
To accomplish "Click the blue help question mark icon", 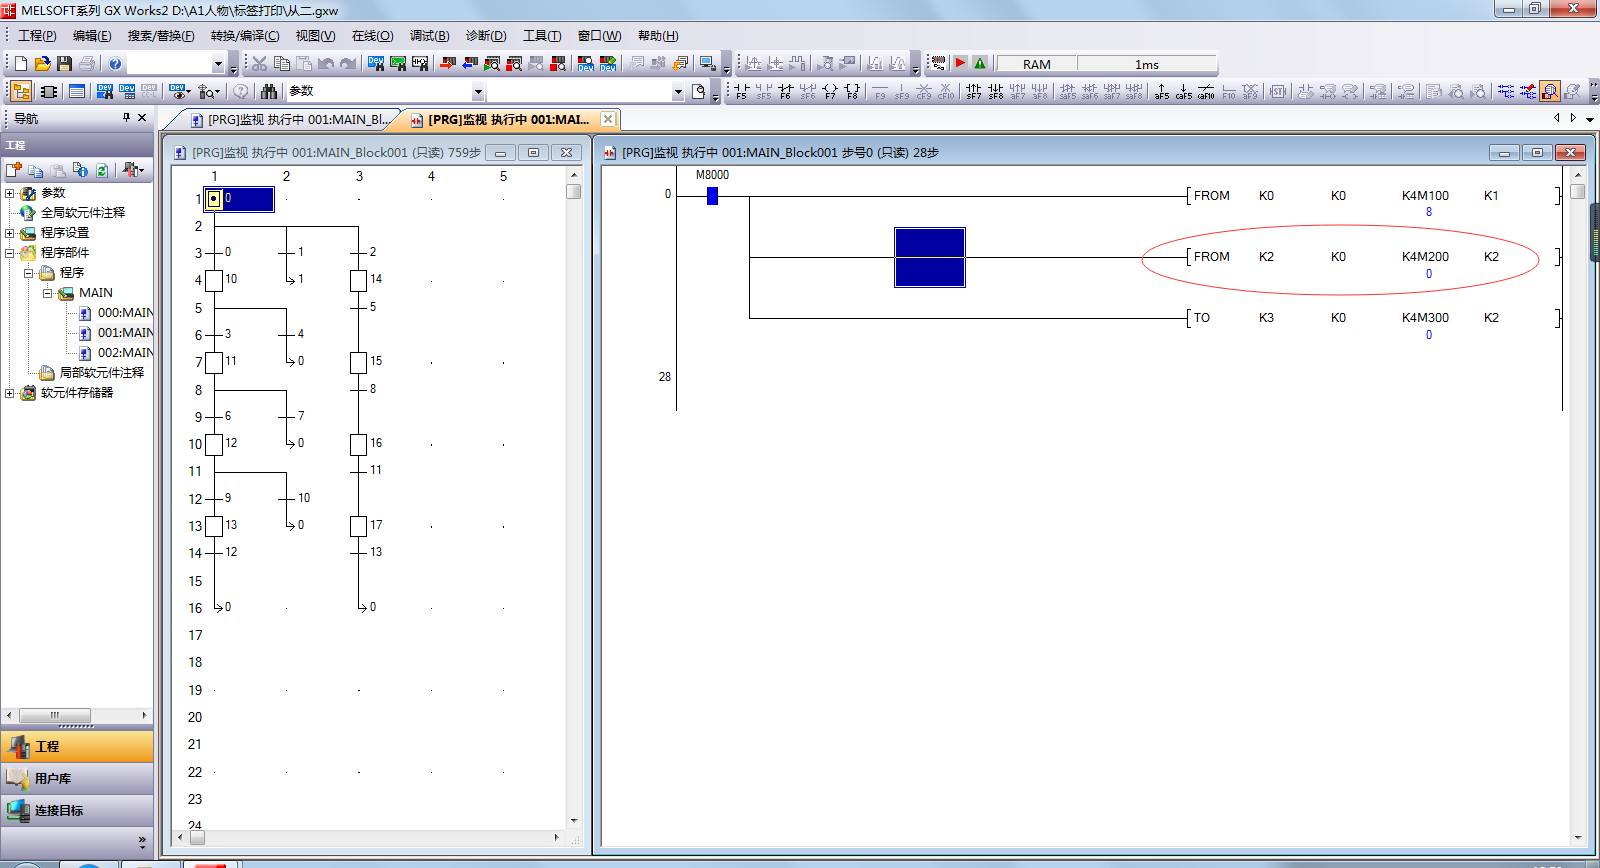I will (115, 64).
